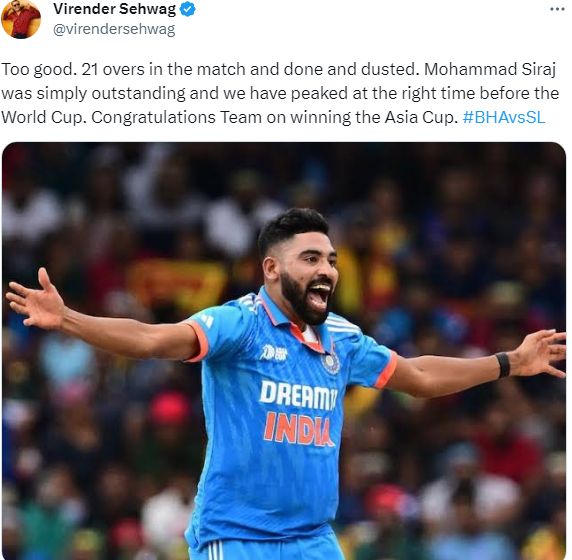The height and width of the screenshot is (560, 572).
Task: Open the three-dot more options menu
Action: 557,9
